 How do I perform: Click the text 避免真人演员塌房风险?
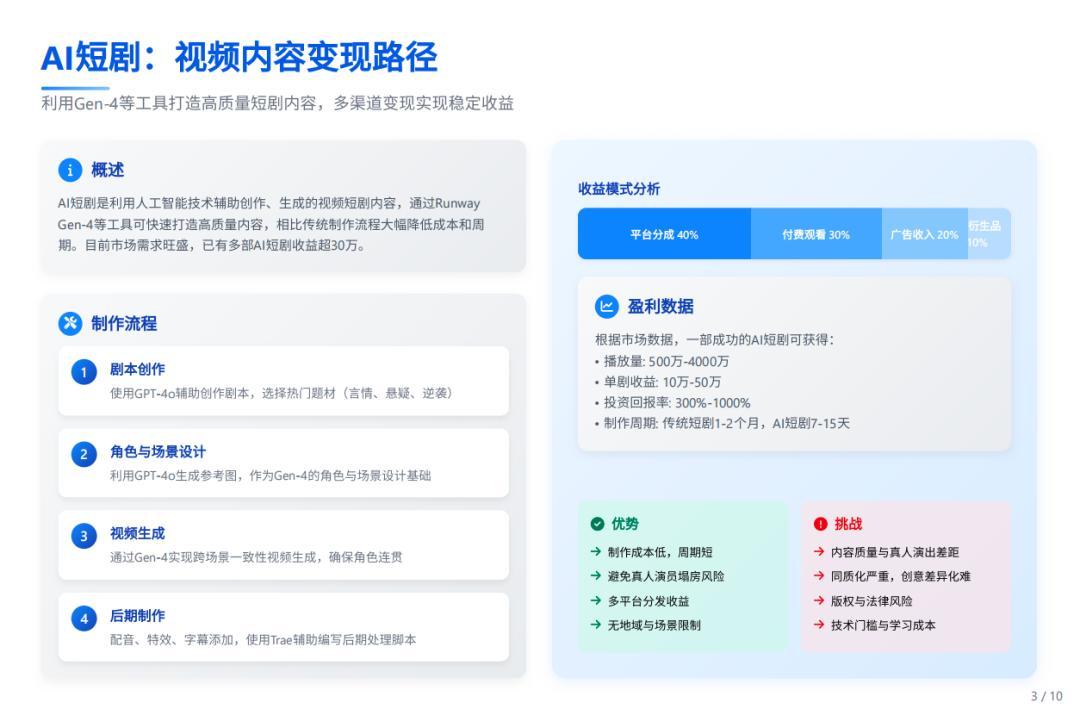point(666,577)
